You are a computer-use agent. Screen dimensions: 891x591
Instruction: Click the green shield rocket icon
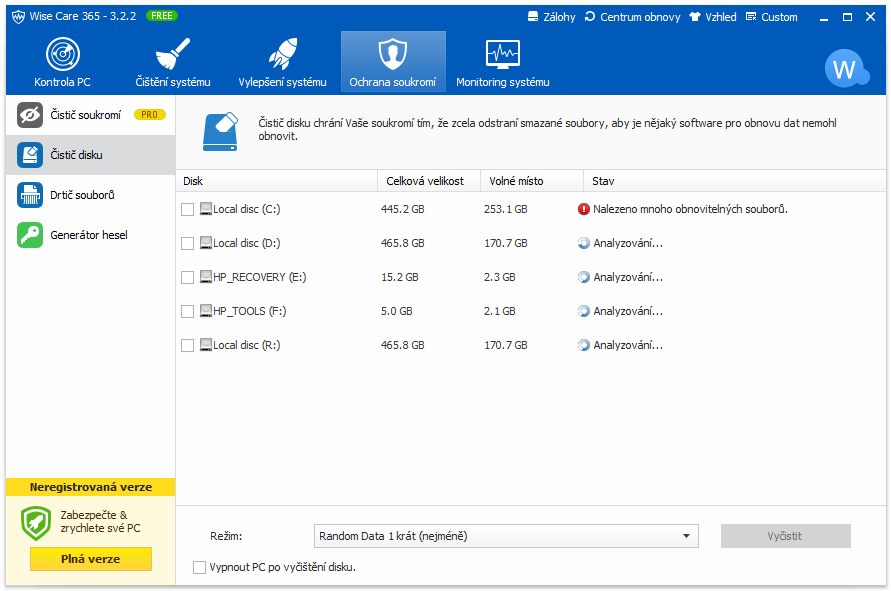(36, 523)
